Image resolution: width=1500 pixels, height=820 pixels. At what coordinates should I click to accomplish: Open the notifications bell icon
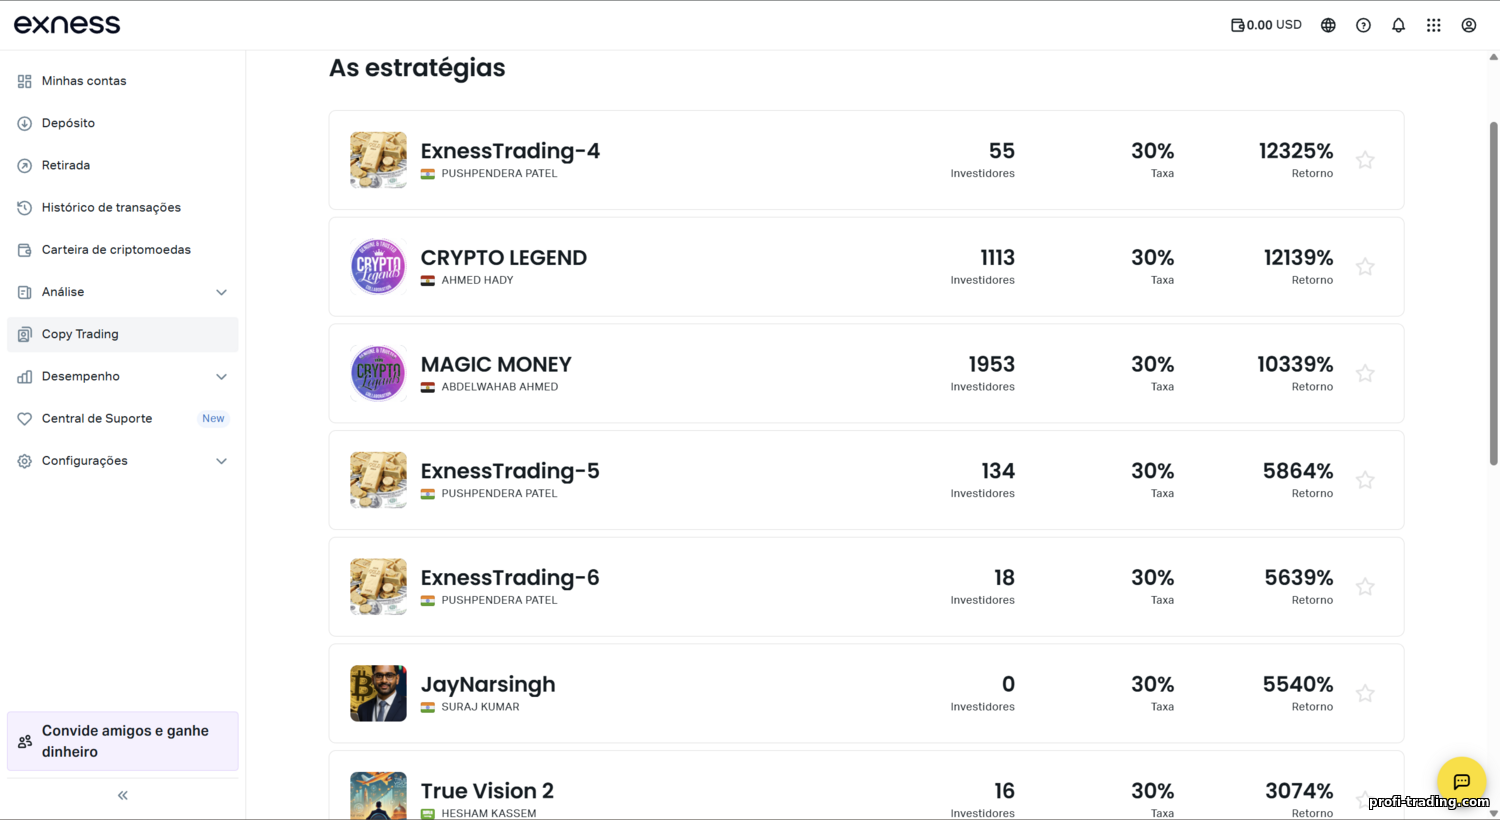(1398, 25)
